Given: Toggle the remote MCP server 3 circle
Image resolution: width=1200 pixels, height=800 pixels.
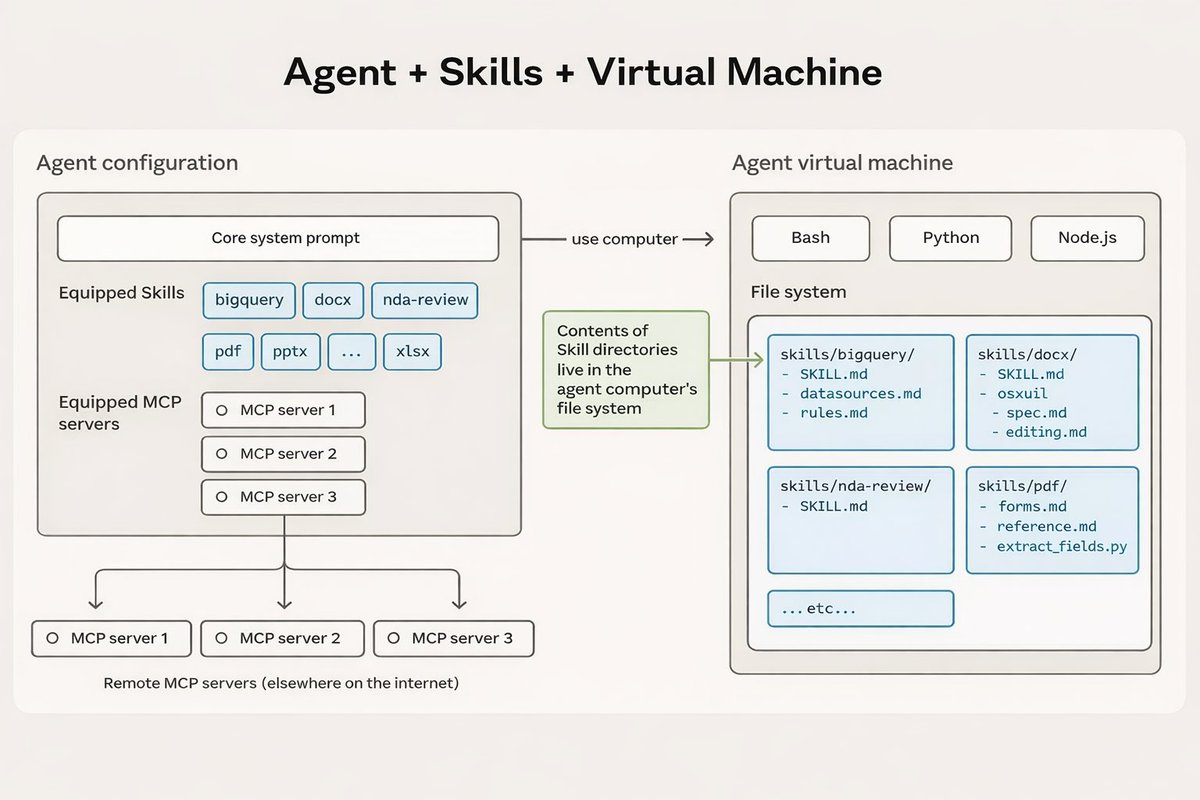Looking at the screenshot, I should (394, 638).
